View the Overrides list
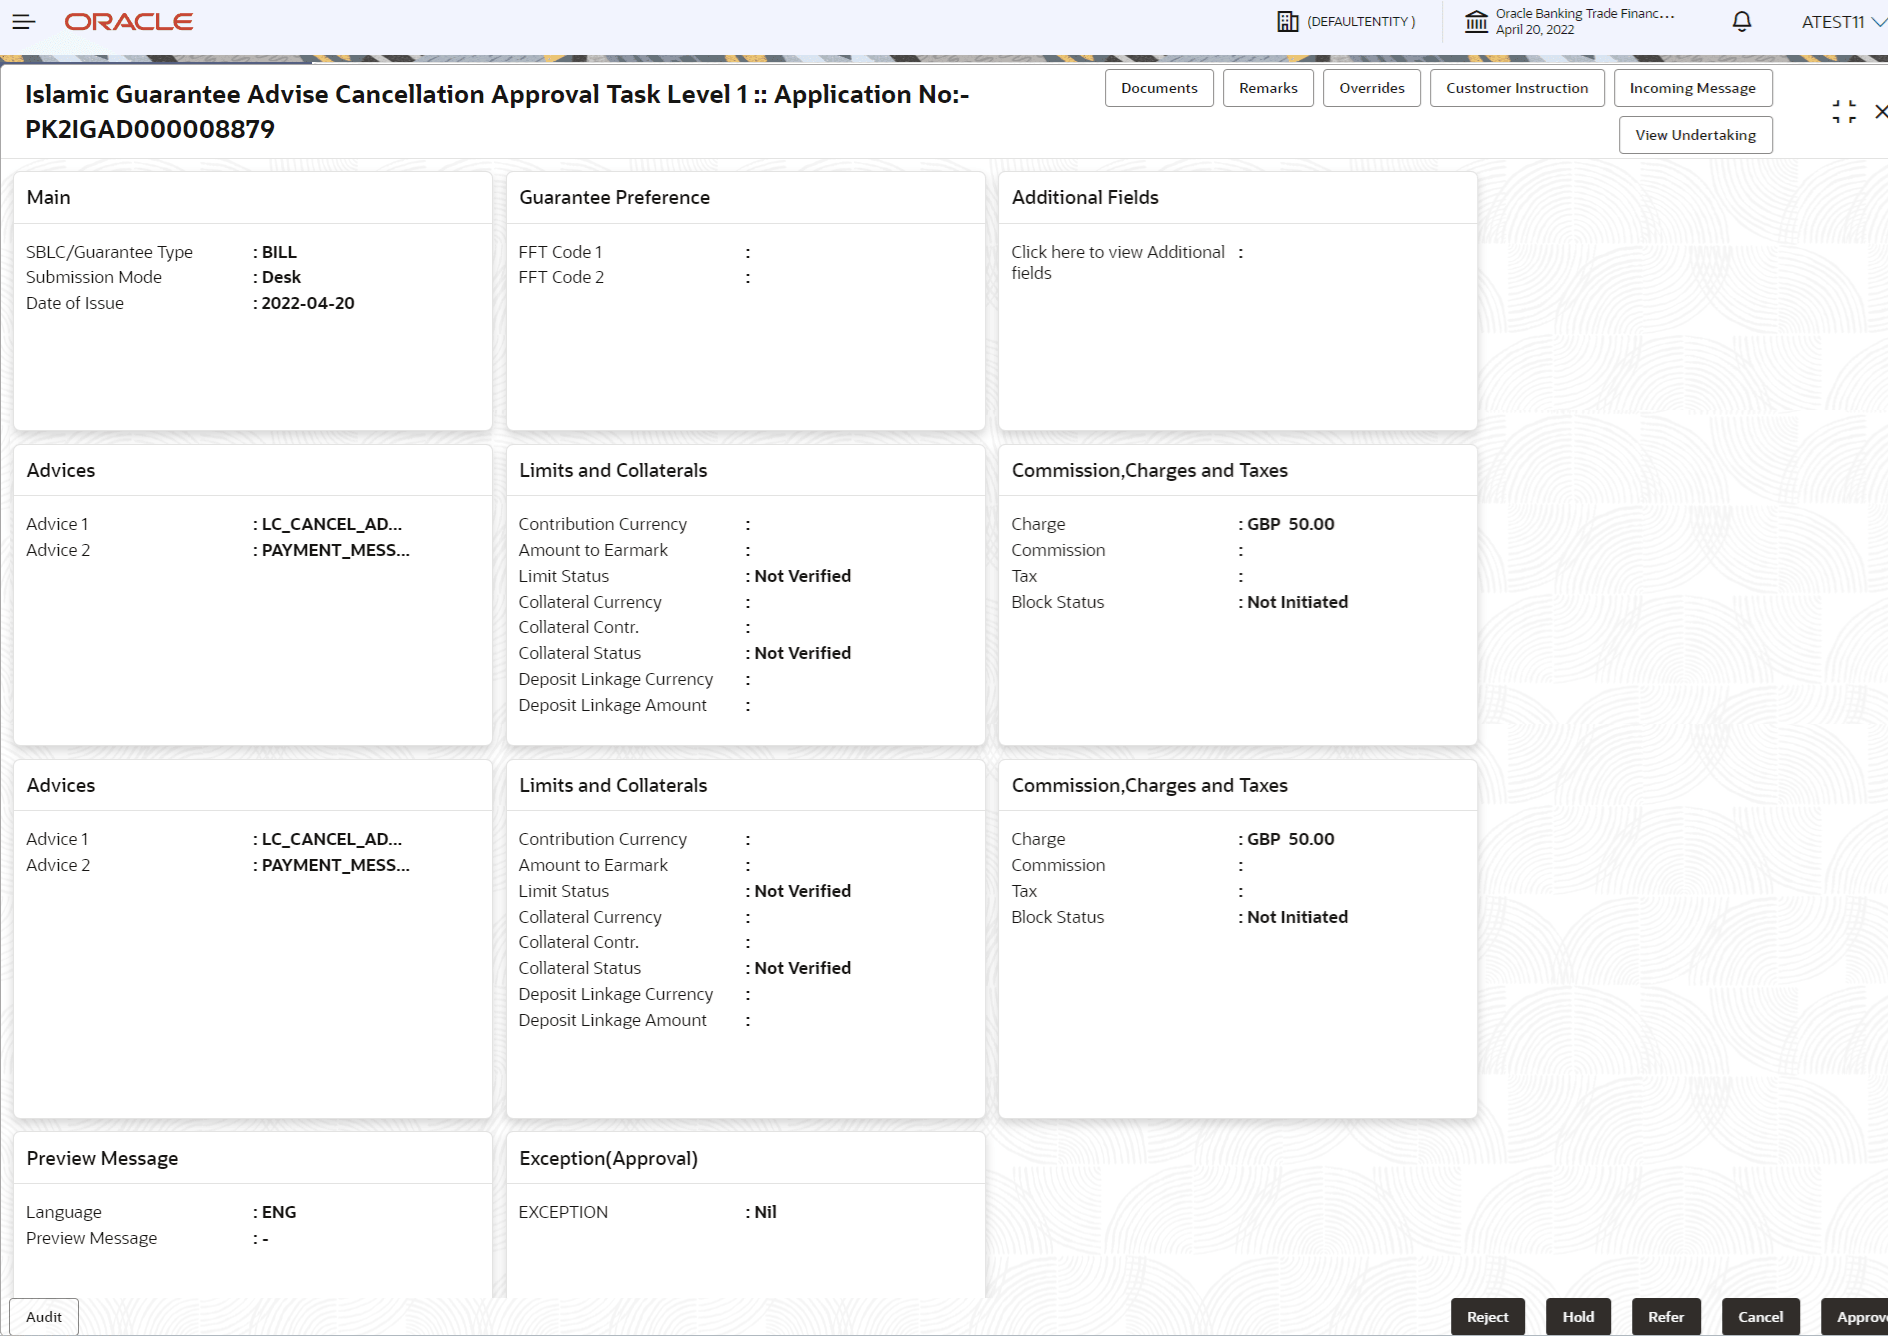Image resolution: width=1898 pixels, height=1338 pixels. tap(1371, 88)
